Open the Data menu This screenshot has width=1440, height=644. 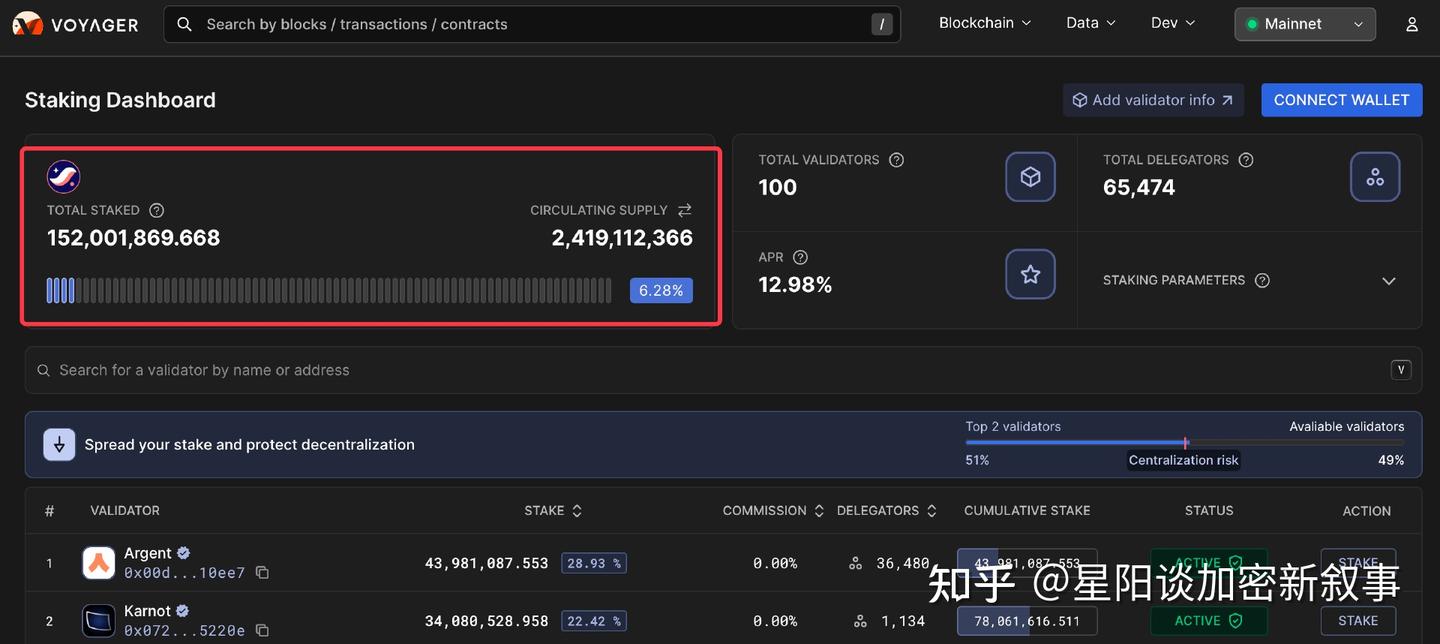[x=1091, y=23]
